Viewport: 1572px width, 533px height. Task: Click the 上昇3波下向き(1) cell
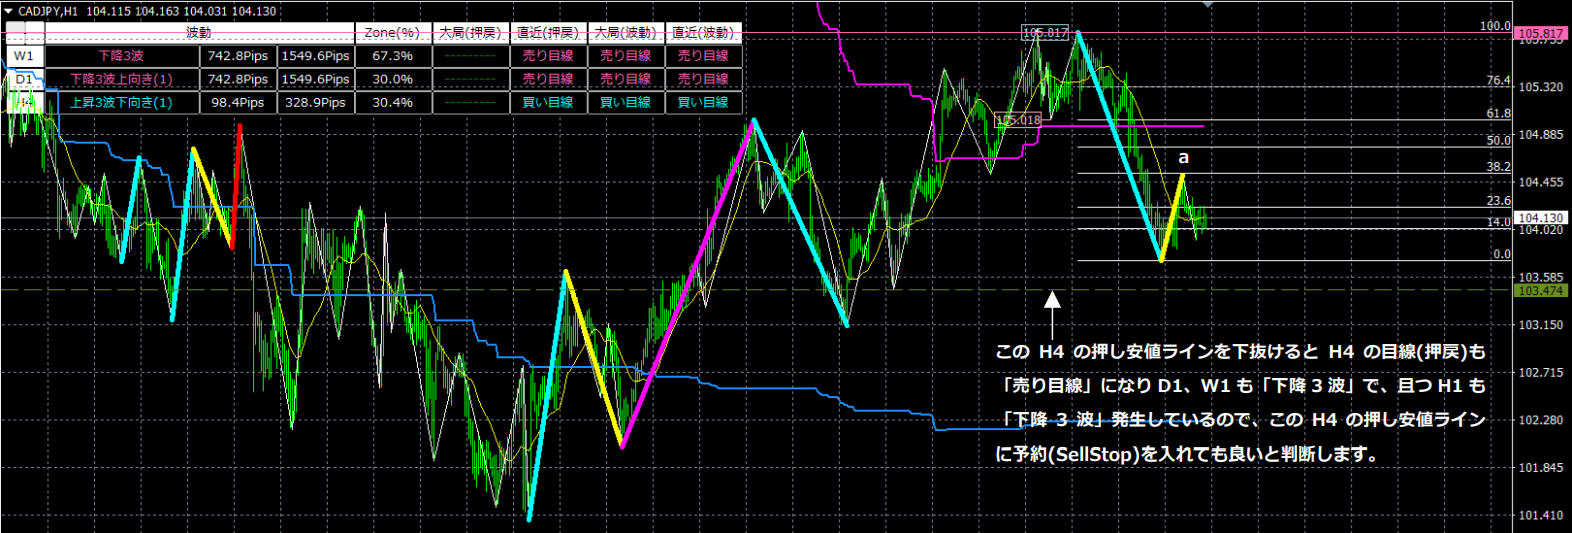pyautogui.click(x=122, y=102)
